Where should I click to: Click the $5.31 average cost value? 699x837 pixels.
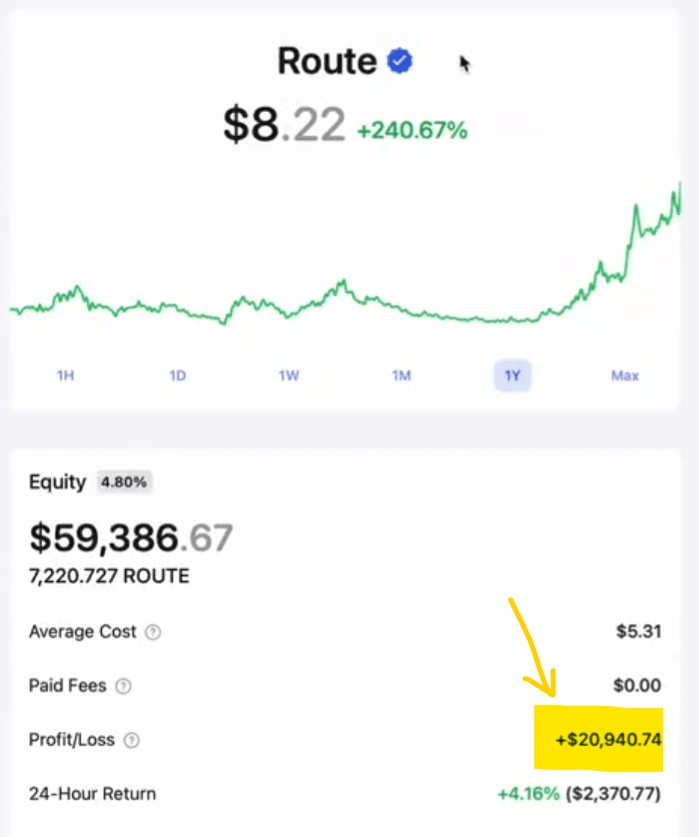point(639,632)
